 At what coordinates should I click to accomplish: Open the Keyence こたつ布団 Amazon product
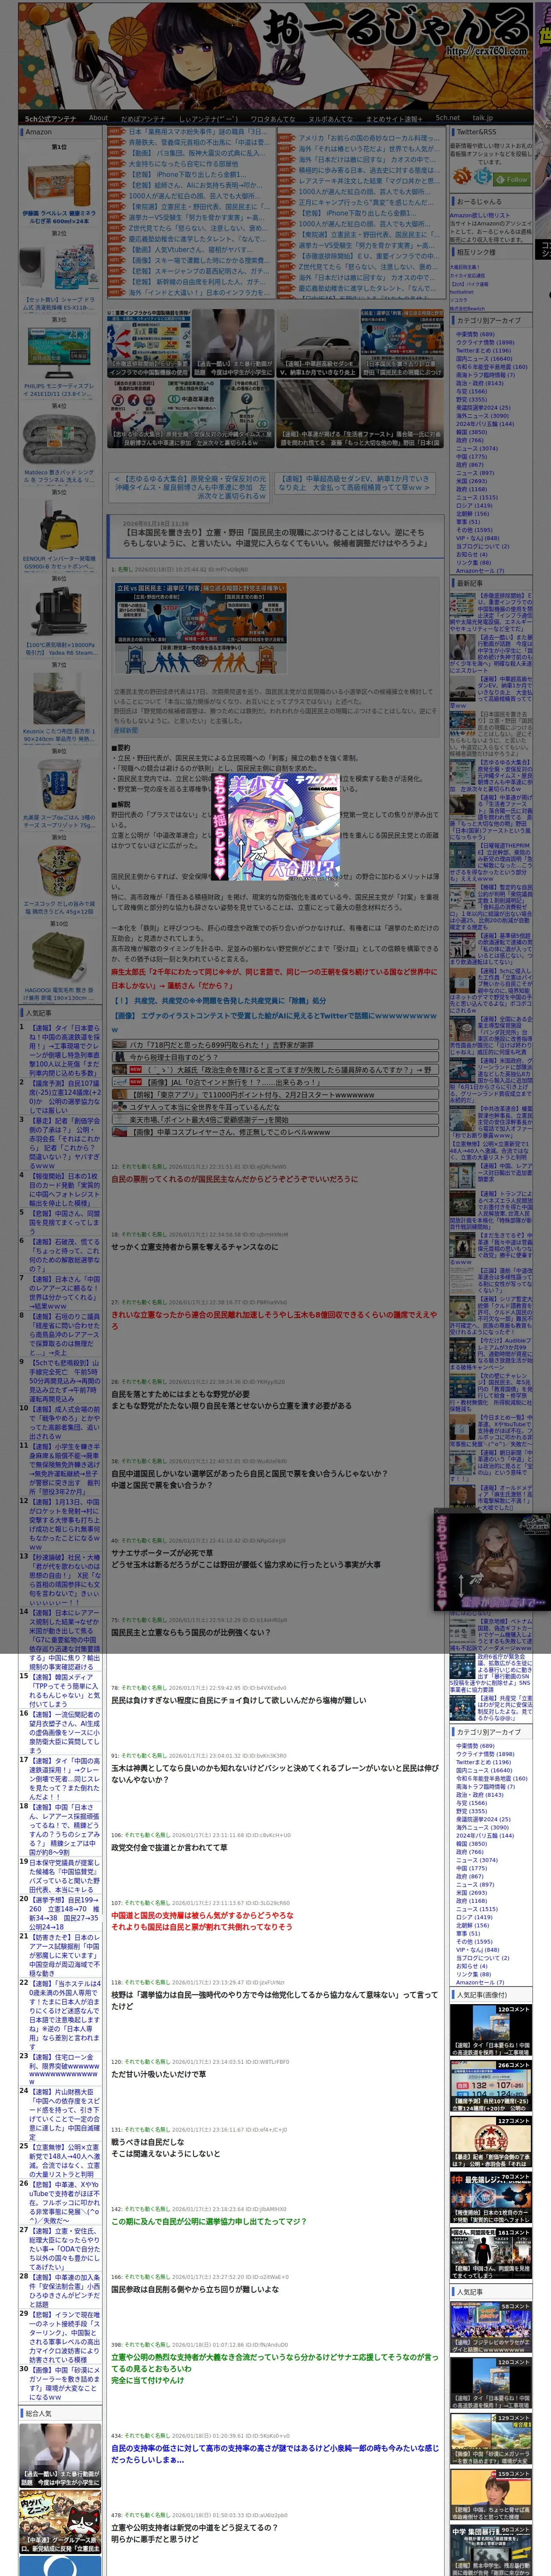coord(59,708)
